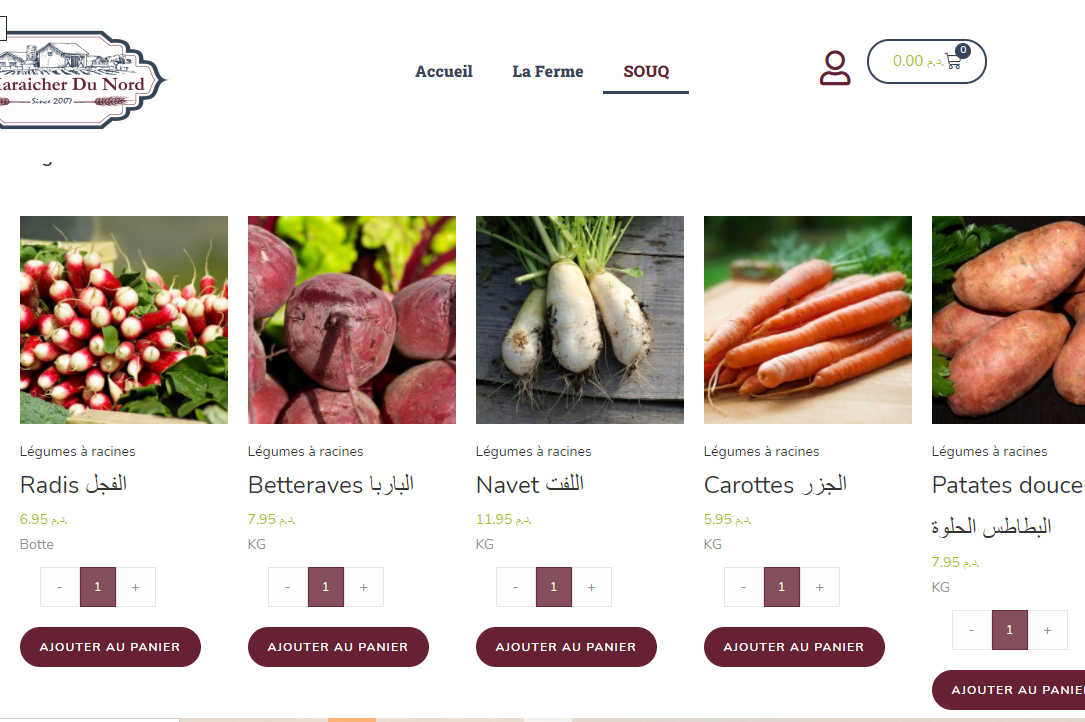Open the radish product thumbnail
Image resolution: width=1085 pixels, height=722 pixels.
(x=124, y=320)
